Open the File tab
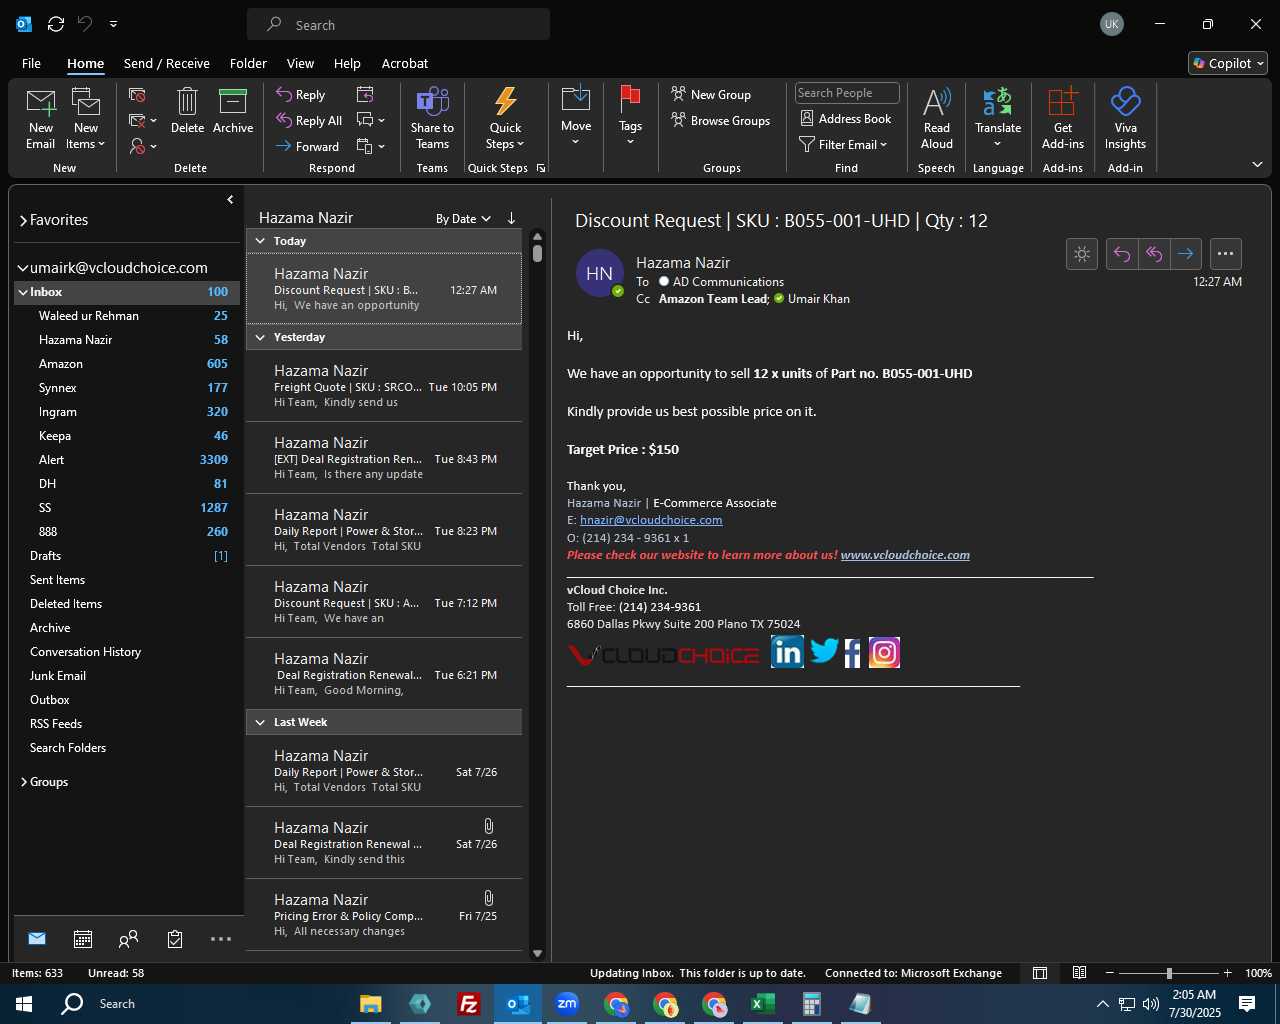The height and width of the screenshot is (1024, 1280). [x=31, y=63]
